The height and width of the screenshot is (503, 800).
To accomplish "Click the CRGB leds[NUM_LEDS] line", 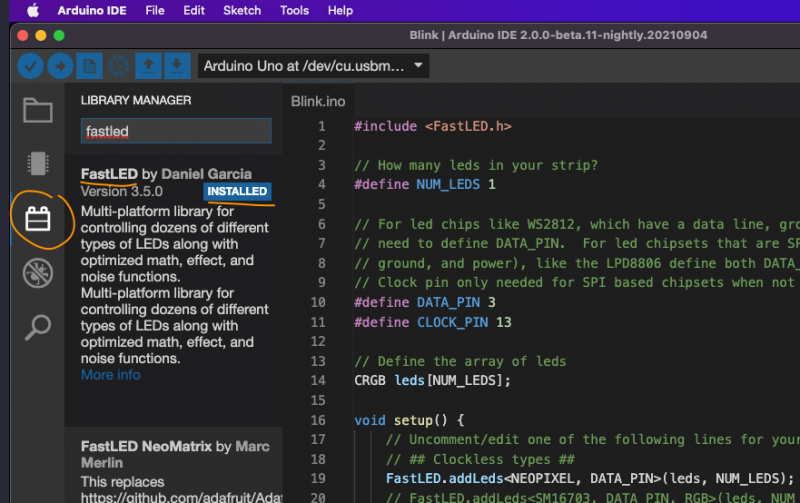I will click(x=432, y=381).
